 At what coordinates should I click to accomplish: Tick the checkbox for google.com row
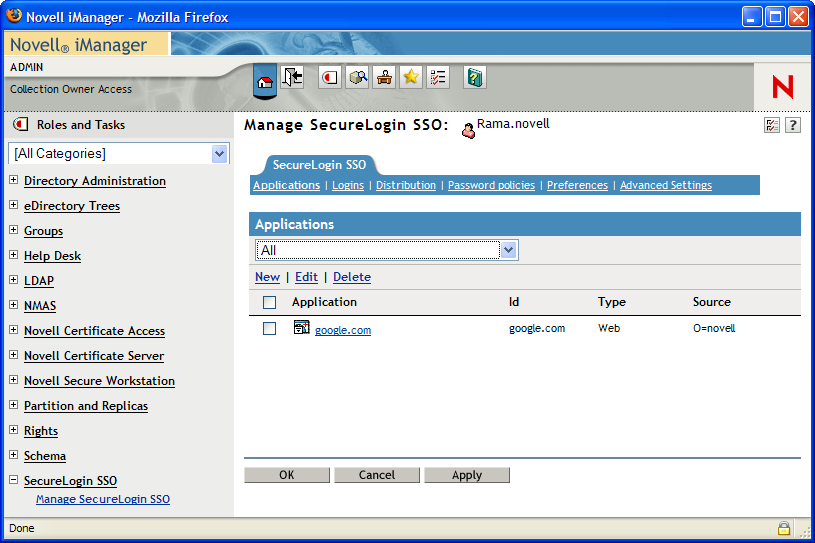[x=269, y=328]
